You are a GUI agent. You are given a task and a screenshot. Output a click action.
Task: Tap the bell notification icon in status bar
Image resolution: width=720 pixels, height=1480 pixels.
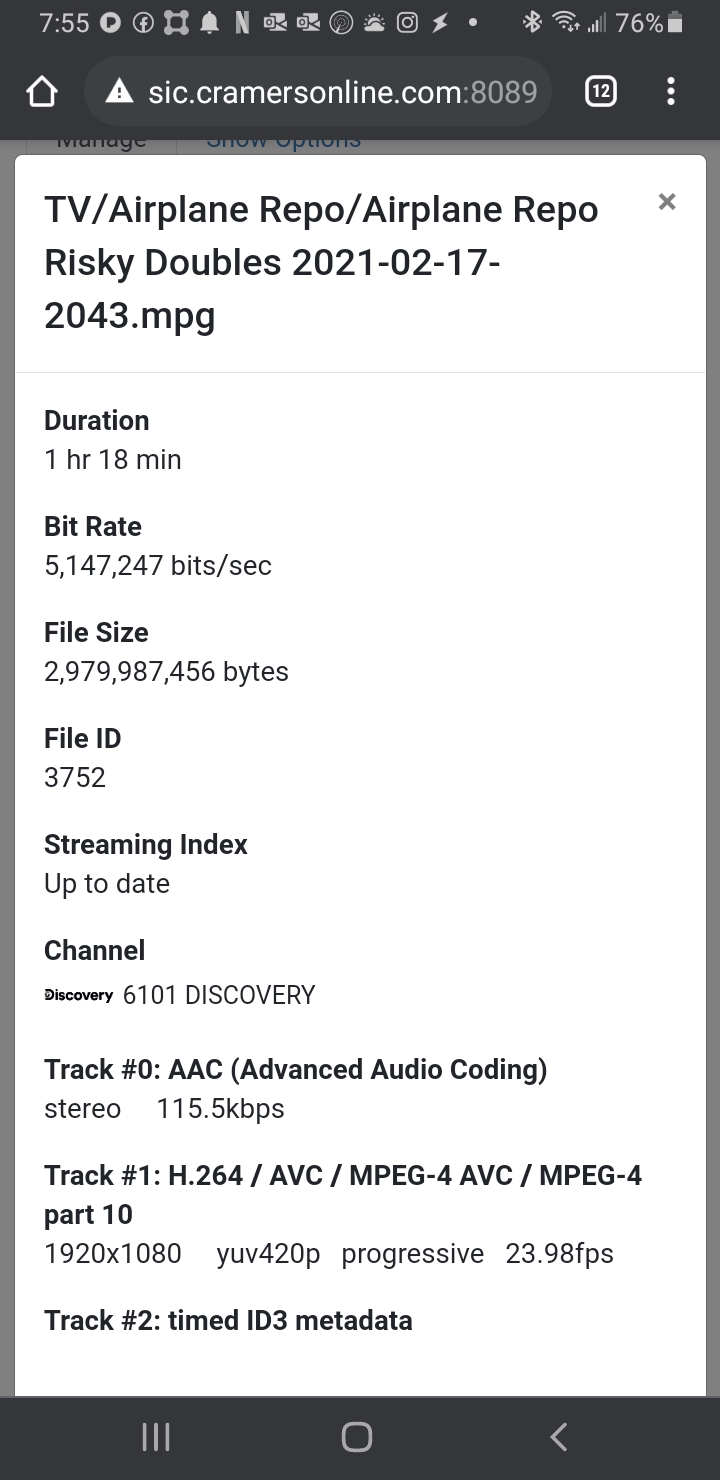(206, 21)
